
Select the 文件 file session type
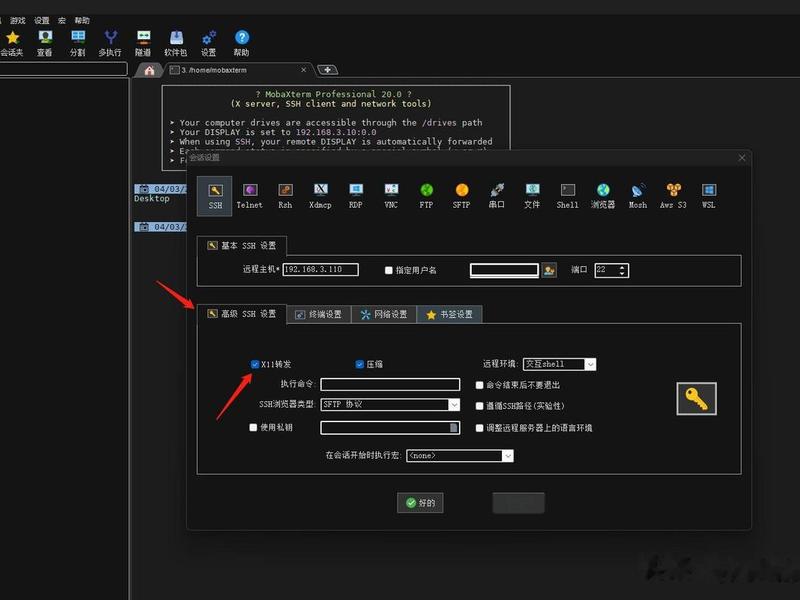pyautogui.click(x=532, y=196)
